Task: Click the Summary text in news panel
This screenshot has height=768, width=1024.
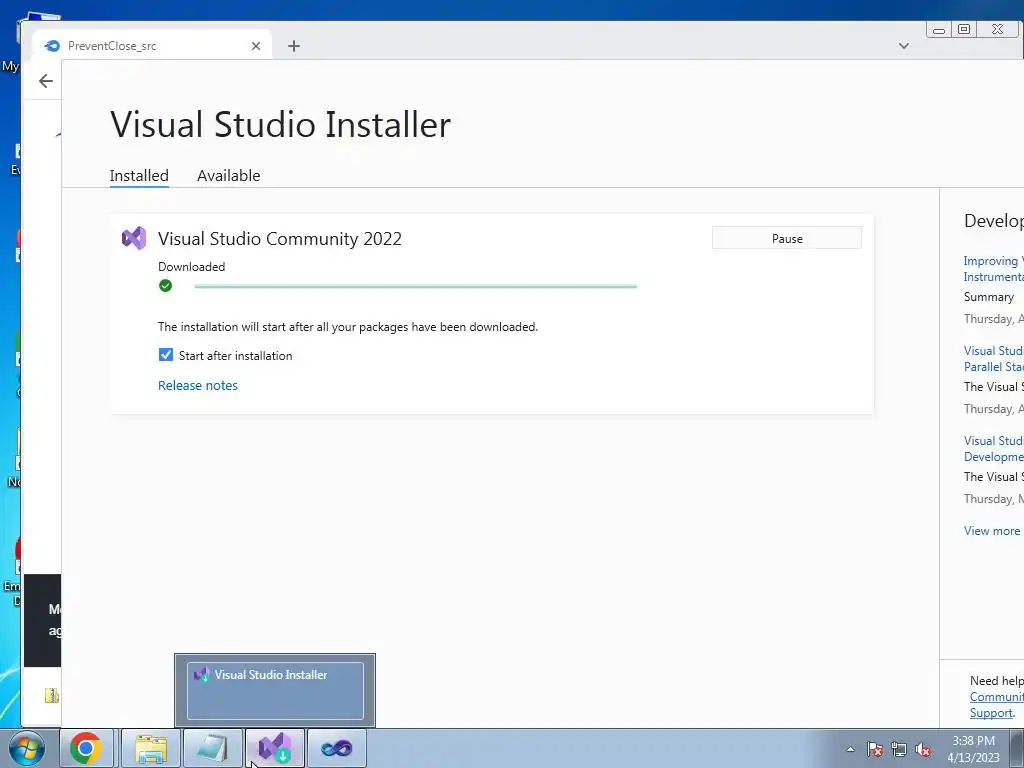Action: [x=989, y=296]
